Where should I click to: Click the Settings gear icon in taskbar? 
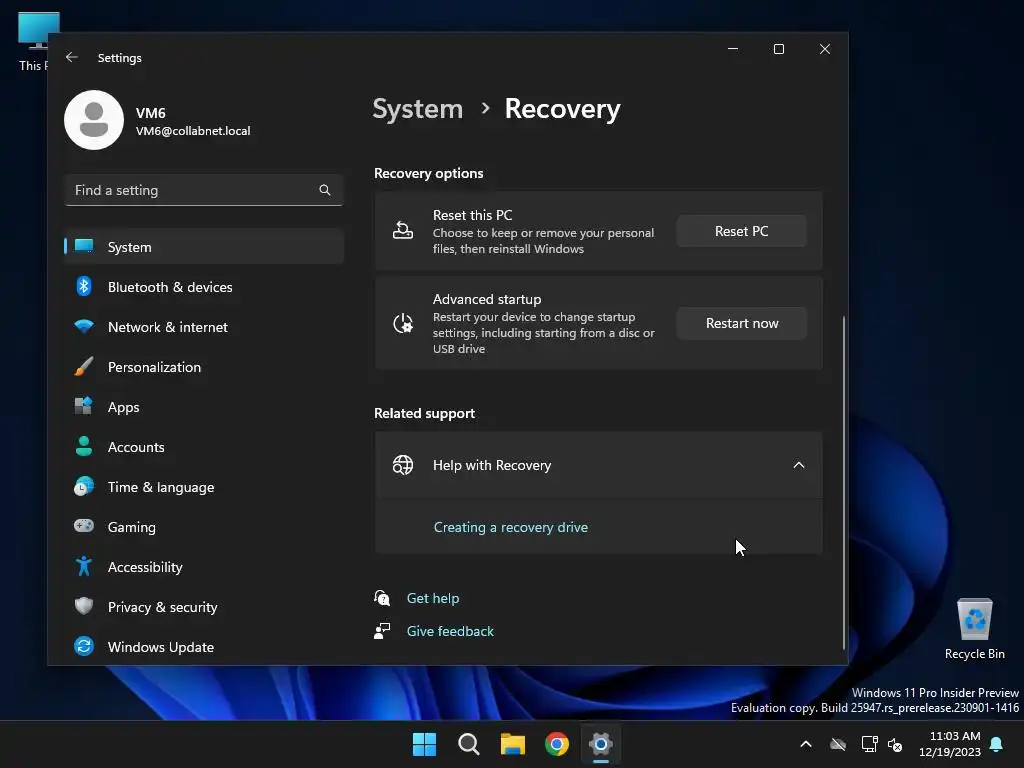point(601,744)
